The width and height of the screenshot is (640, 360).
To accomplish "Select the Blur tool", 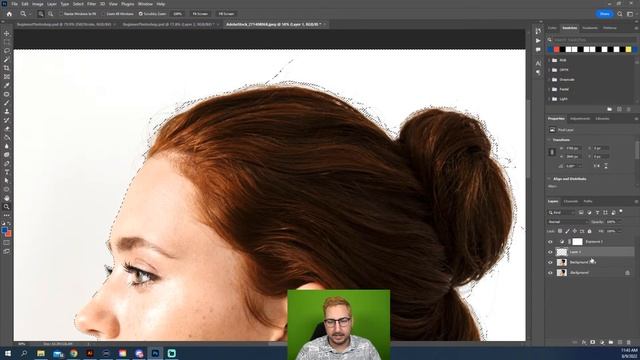I will pos(7,146).
